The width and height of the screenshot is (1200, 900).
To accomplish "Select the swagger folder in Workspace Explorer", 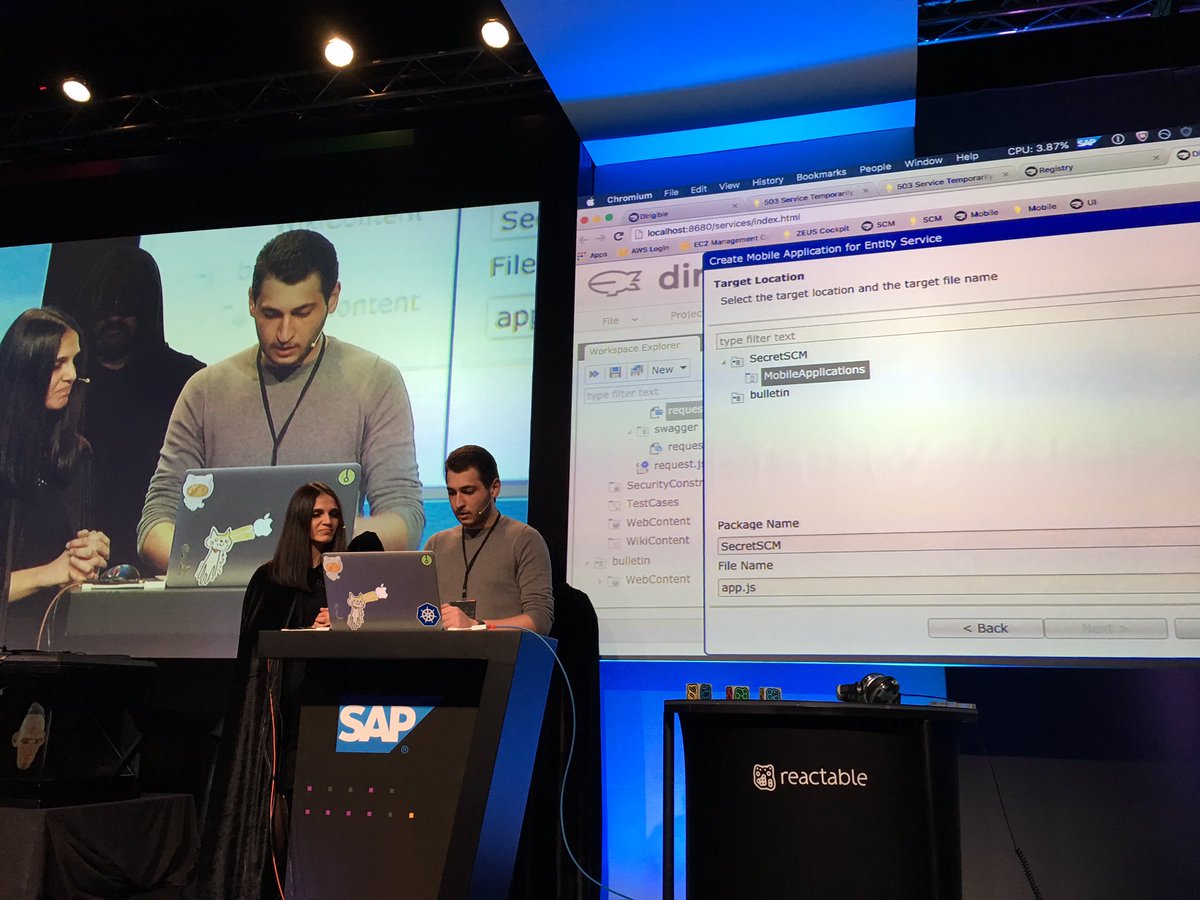I will click(x=676, y=429).
